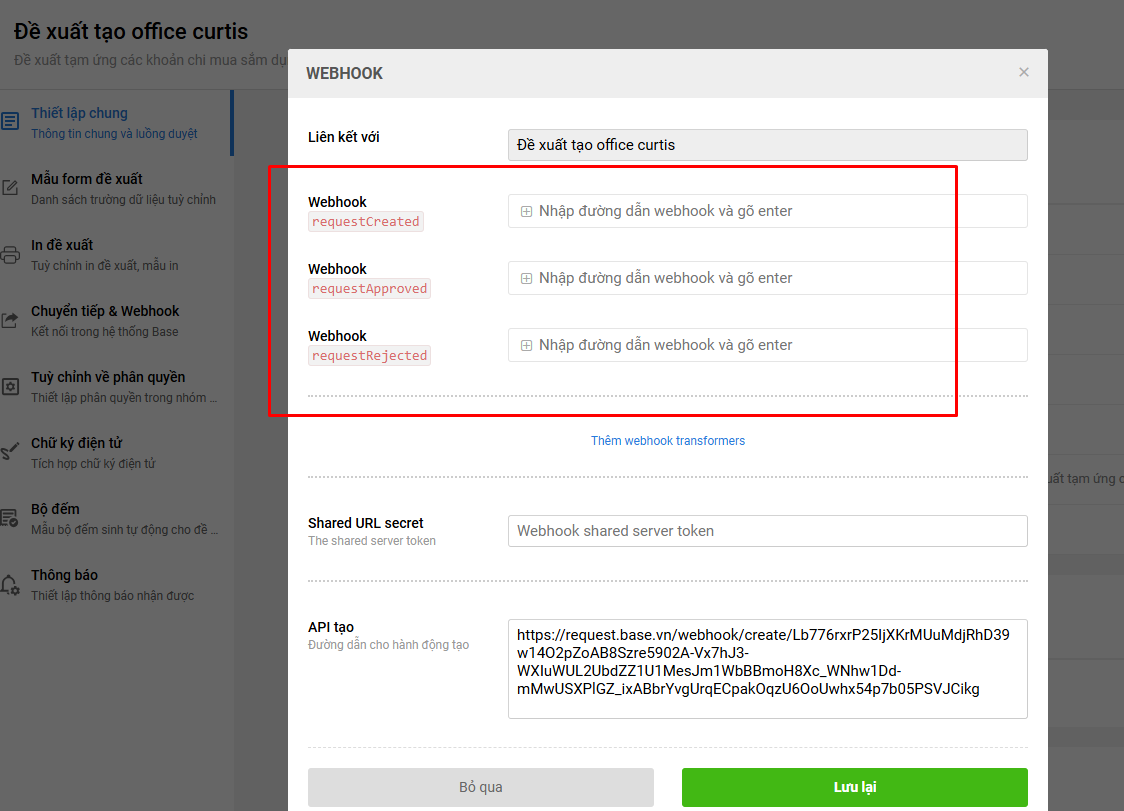
Task: Click Đường dẫn cho hành động tạo hint
Action: coord(389,645)
